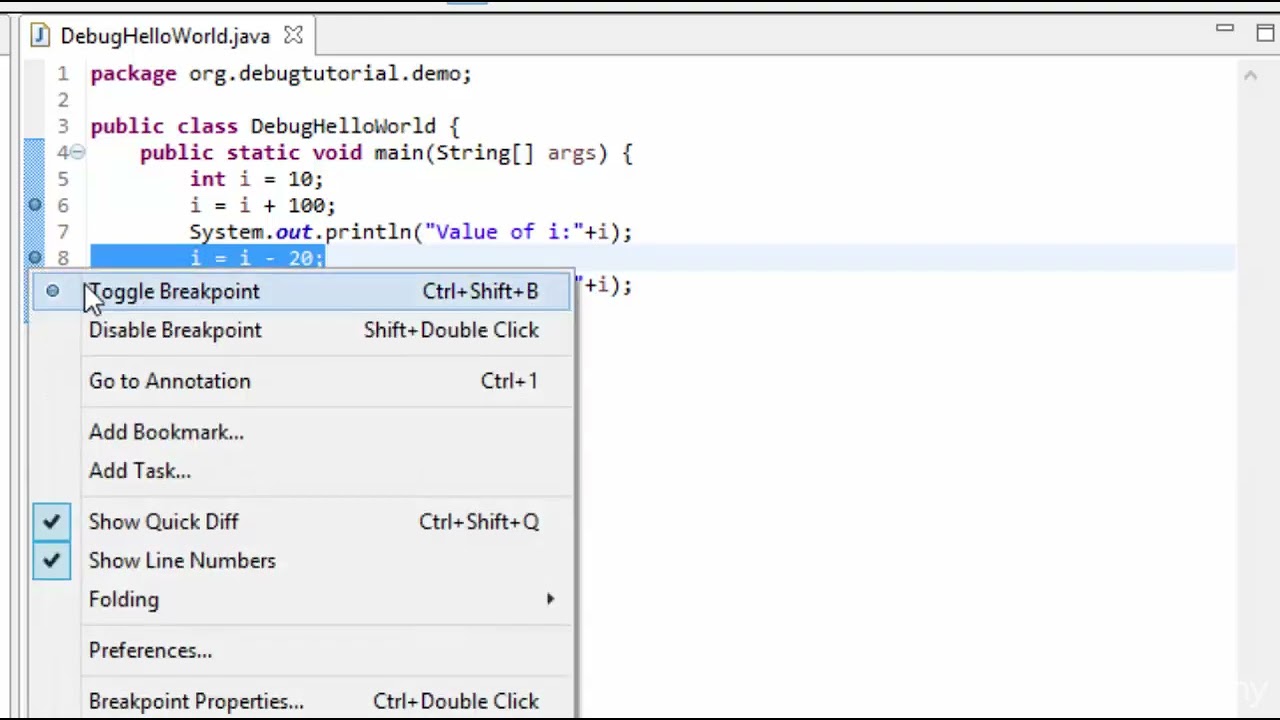The width and height of the screenshot is (1280, 720).
Task: Click "public class DebugHelloWorld {" line
Action: pos(275,127)
